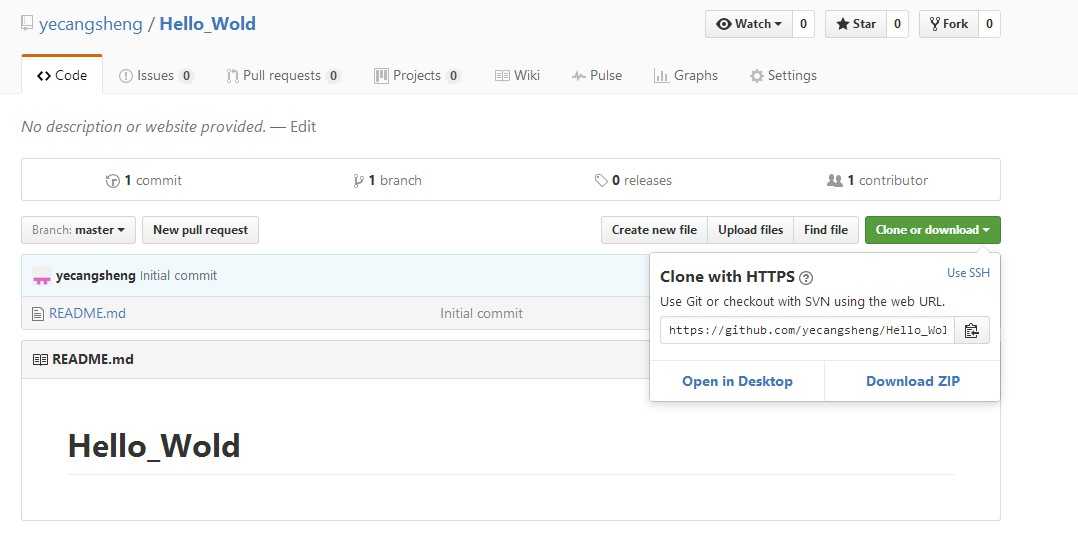This screenshot has height=559, width=1078.
Task: Open Initial commit link in README.md row
Action: (481, 314)
